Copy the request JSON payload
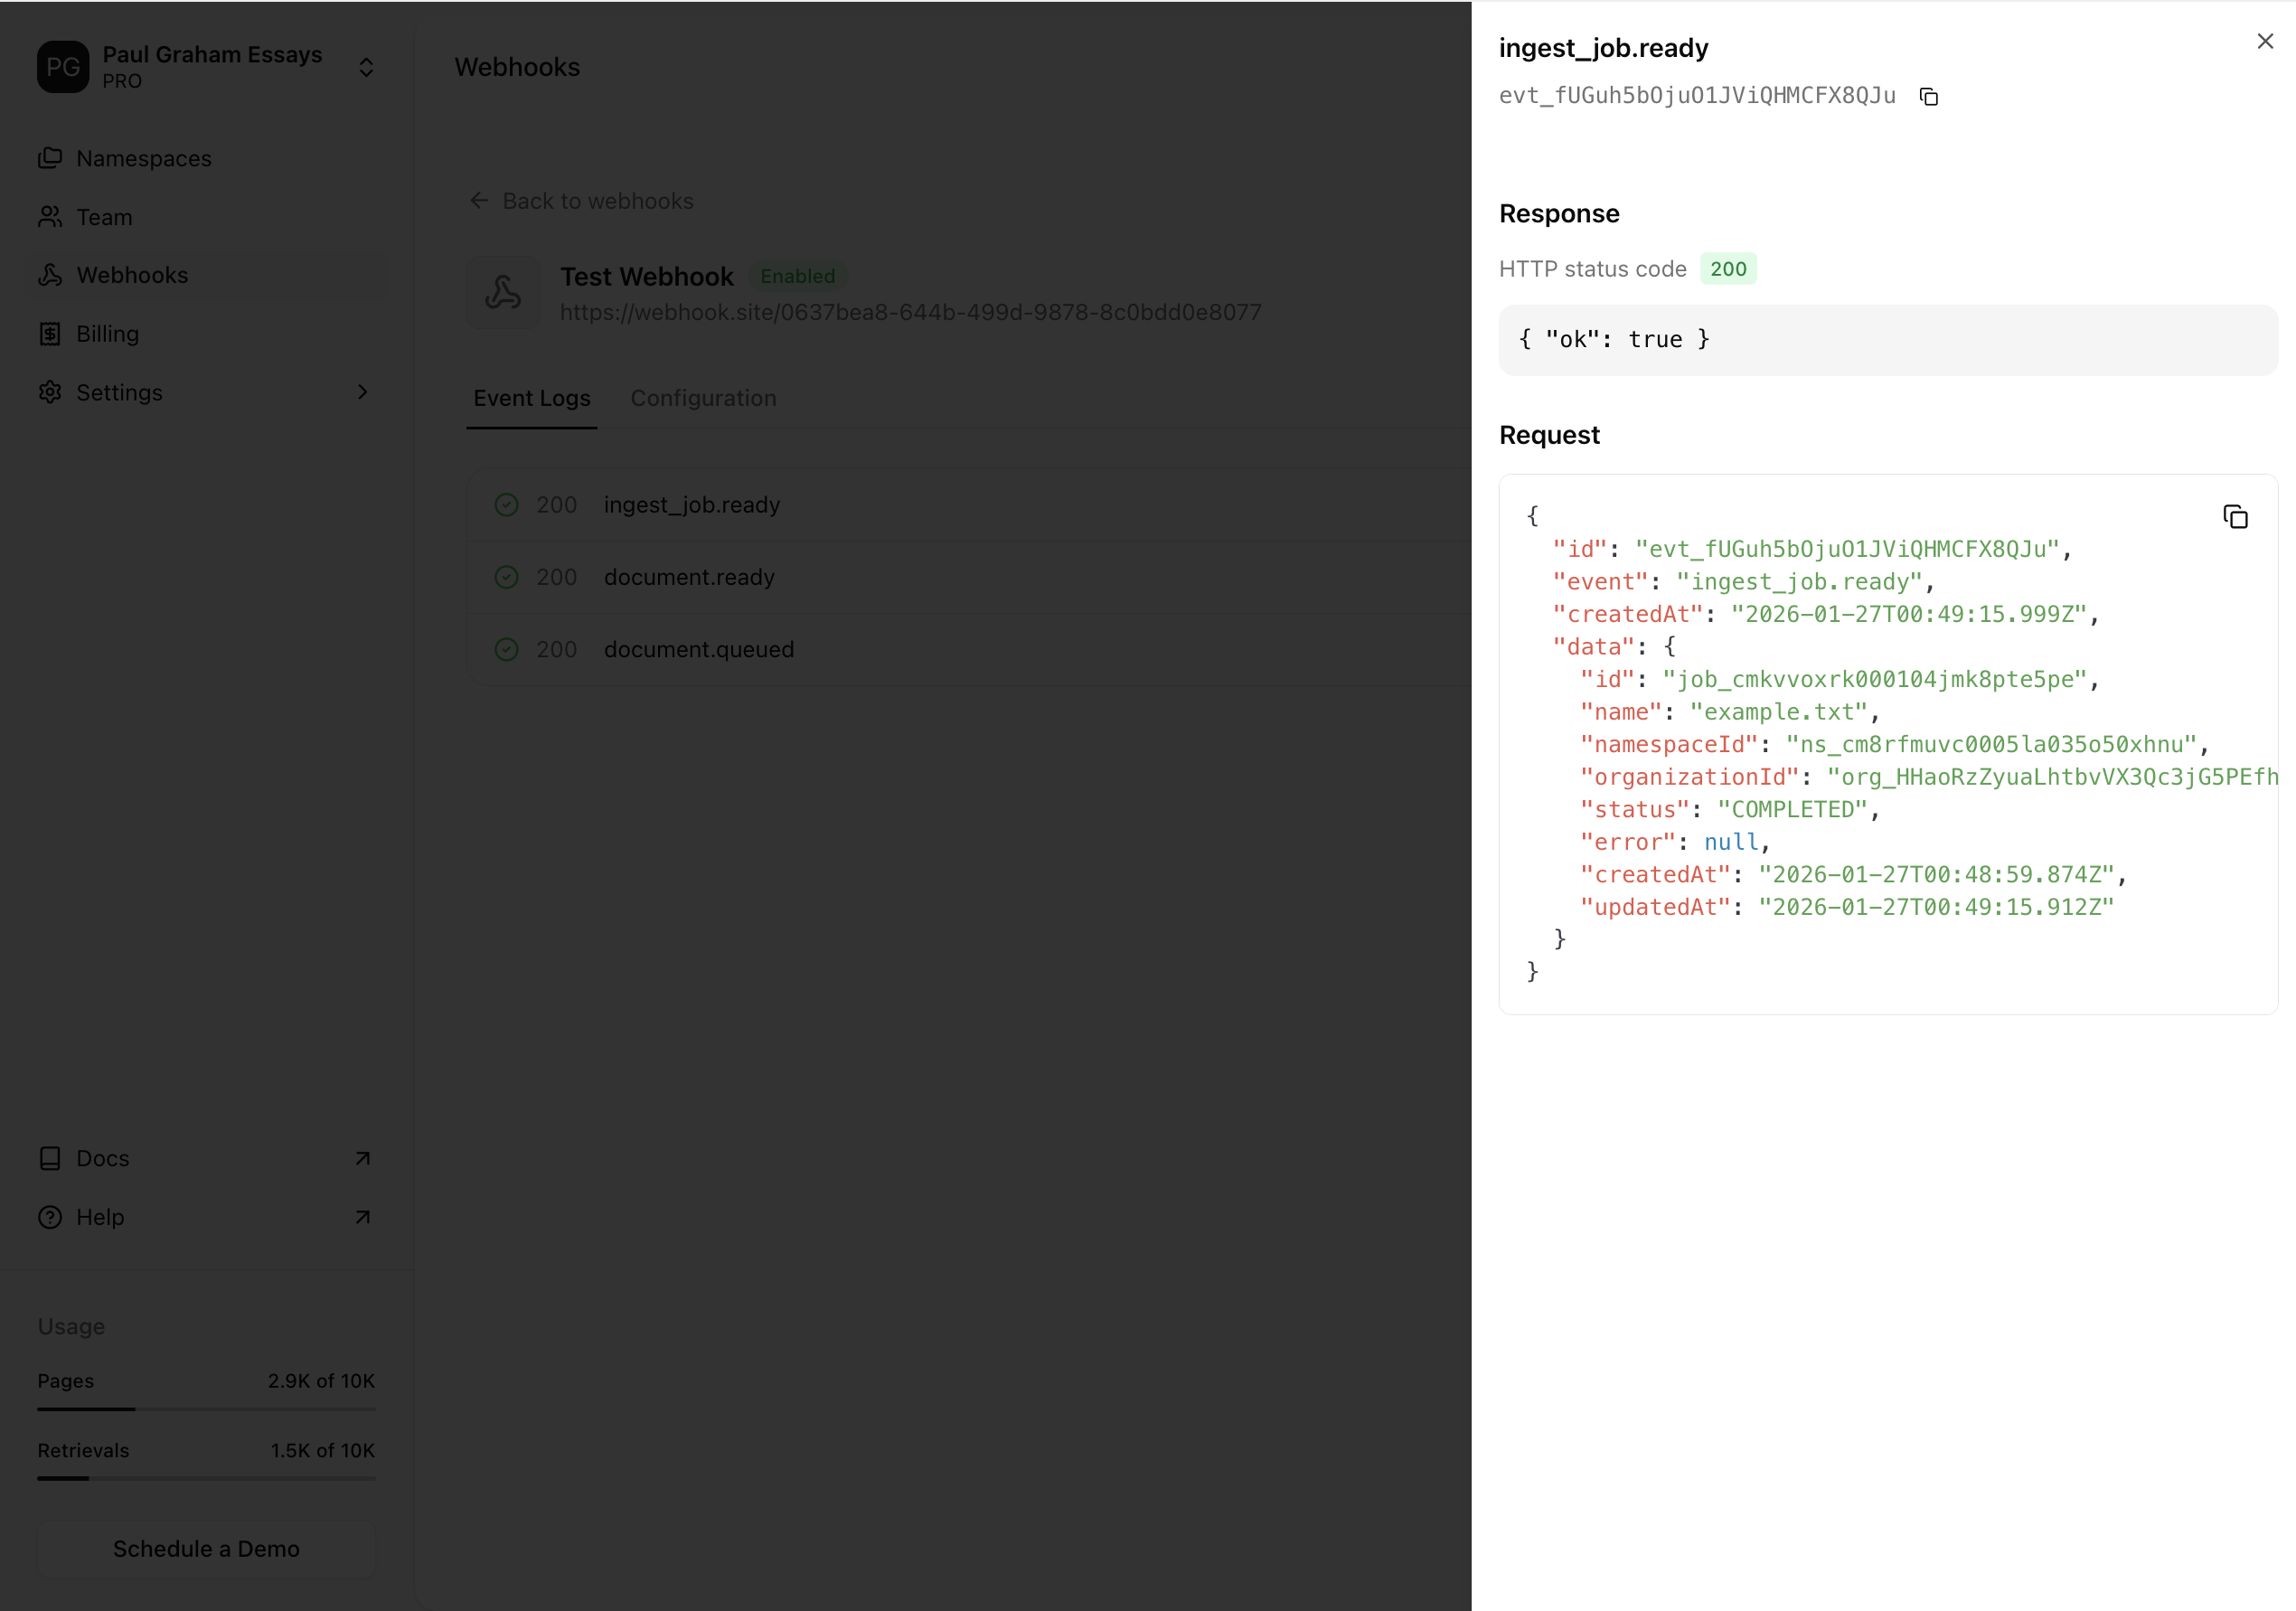The width and height of the screenshot is (2296, 1611). 2236,516
